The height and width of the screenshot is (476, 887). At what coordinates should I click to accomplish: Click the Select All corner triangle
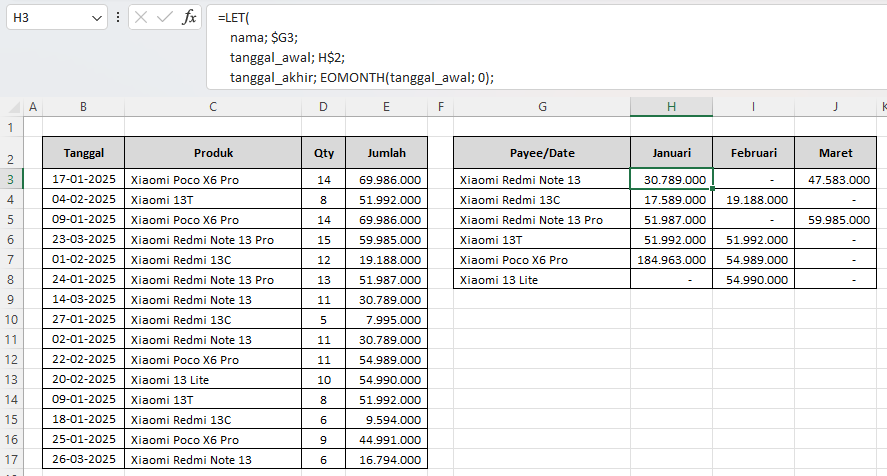click(x=14, y=108)
